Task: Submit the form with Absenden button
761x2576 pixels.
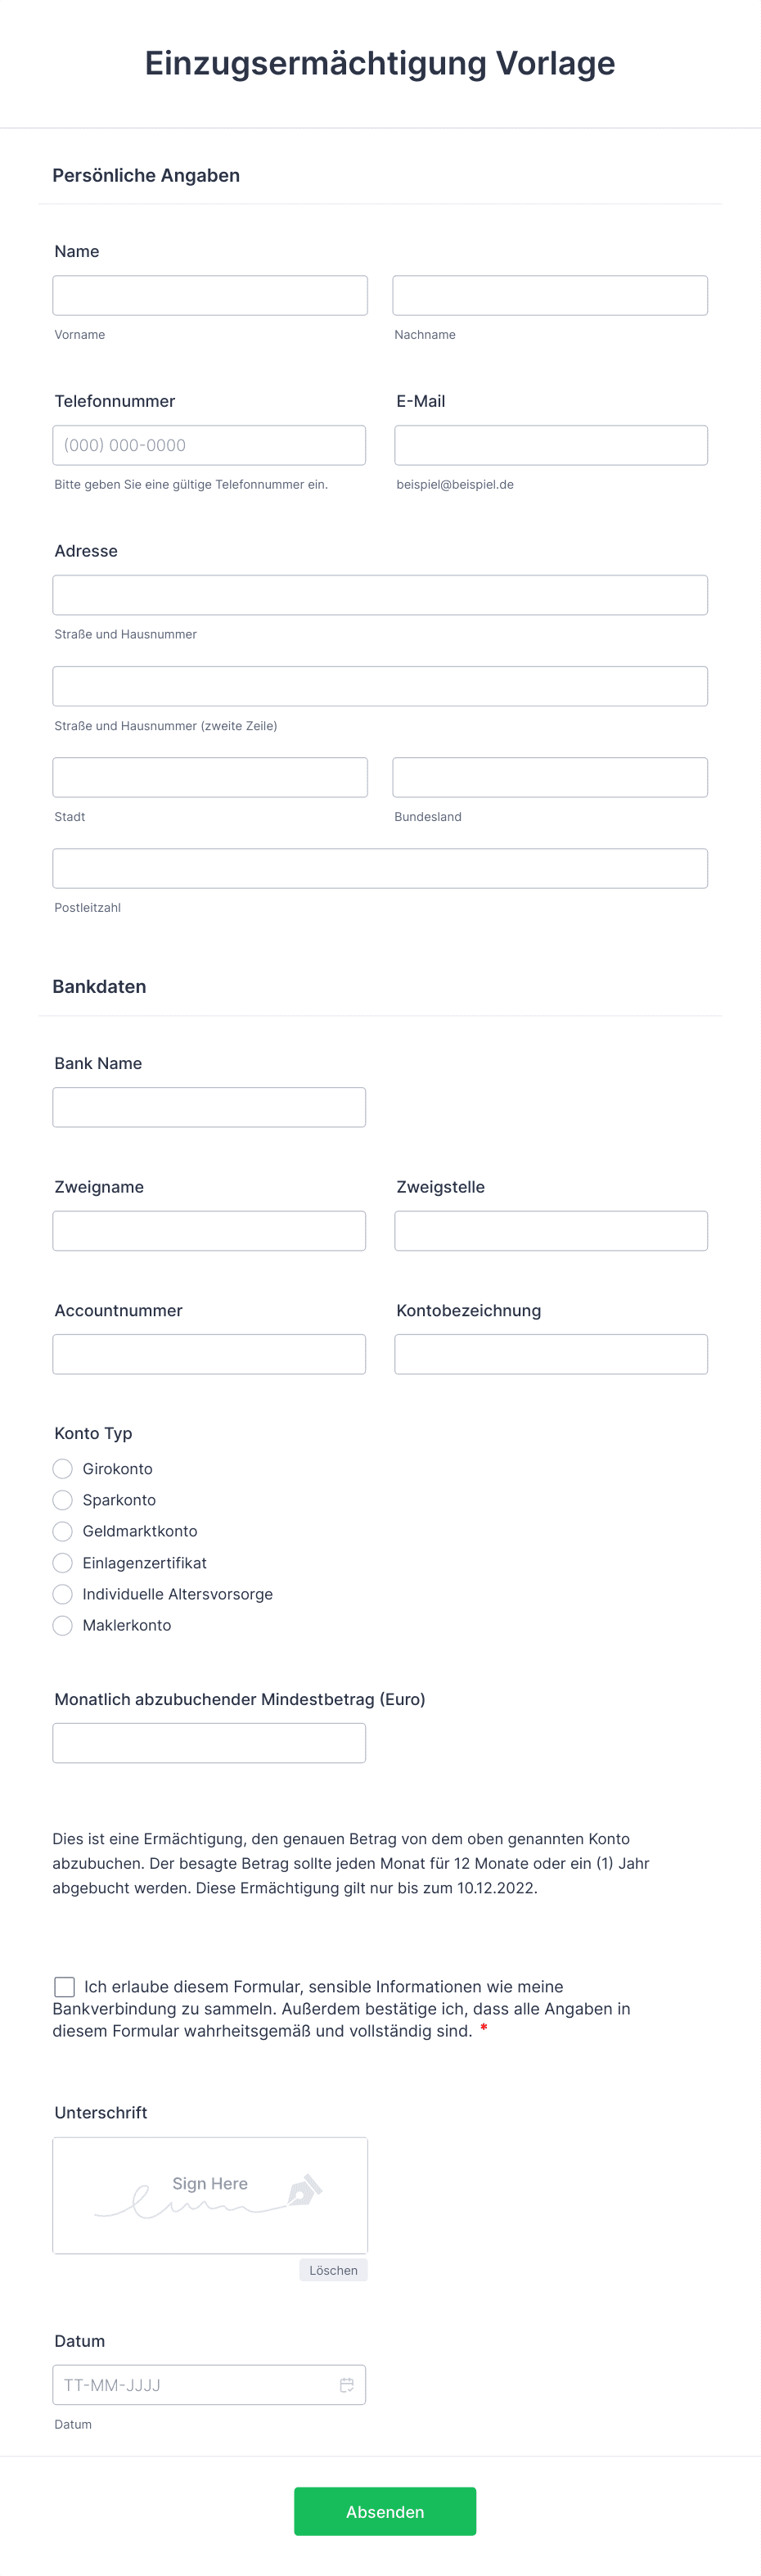Action: (385, 2511)
